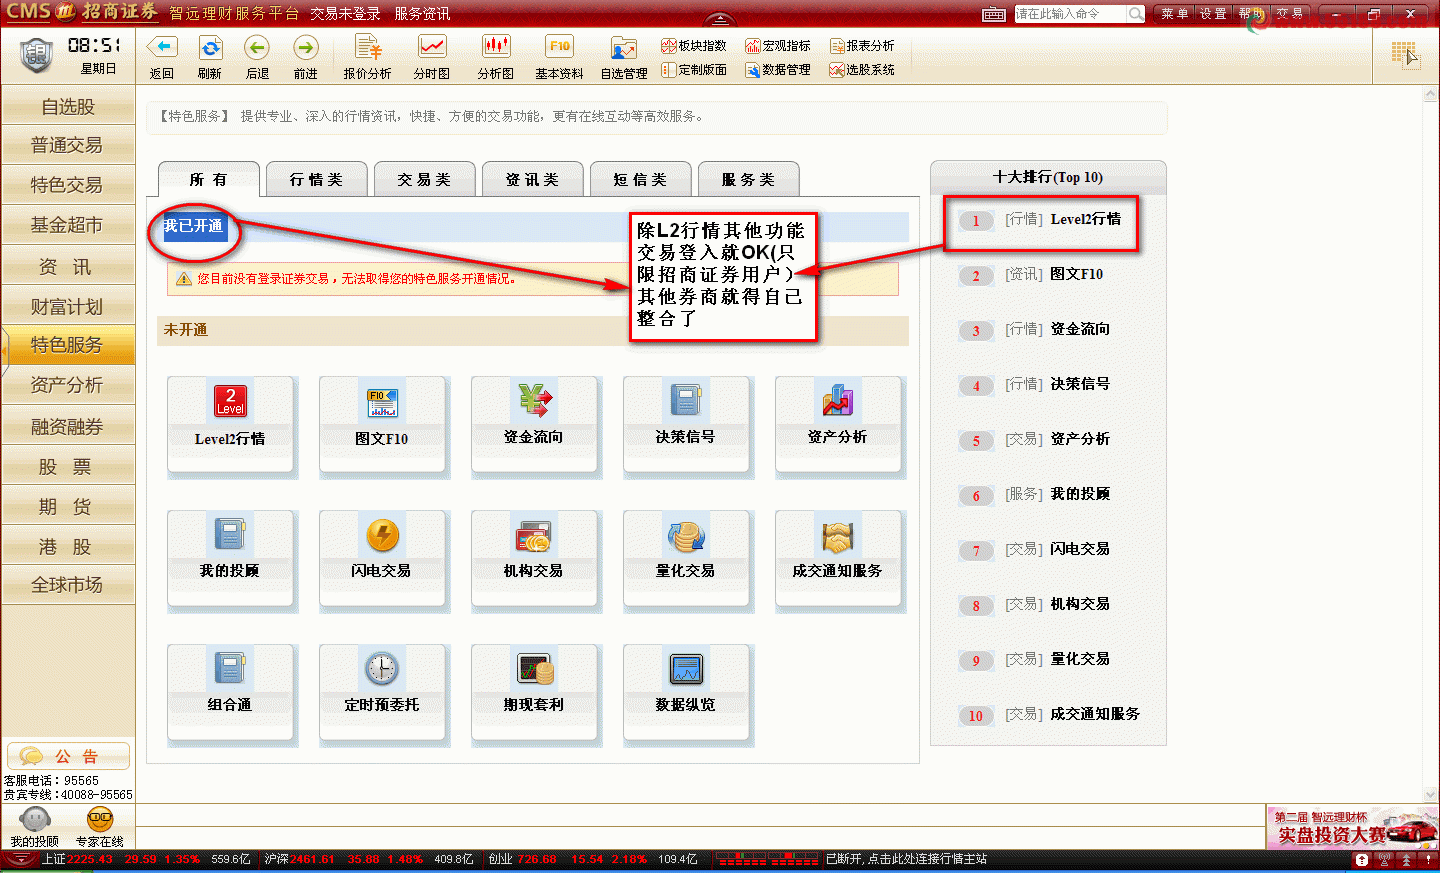The width and height of the screenshot is (1440, 873).
Task: Switch to the 服务类 tab
Action: click(x=748, y=180)
